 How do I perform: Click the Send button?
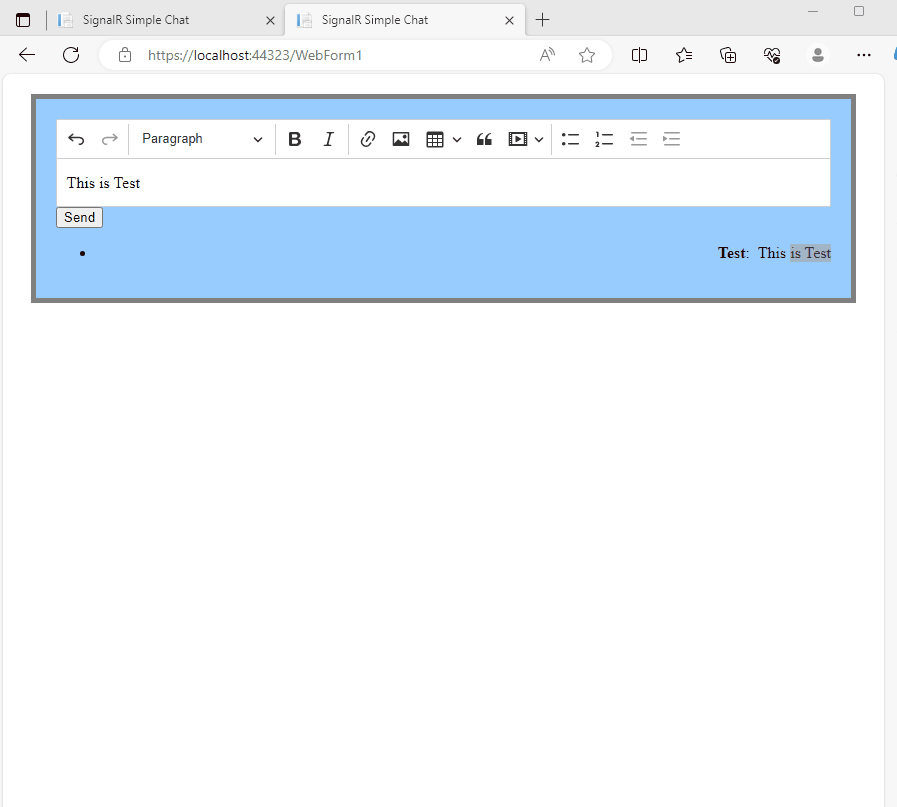pyautogui.click(x=79, y=217)
